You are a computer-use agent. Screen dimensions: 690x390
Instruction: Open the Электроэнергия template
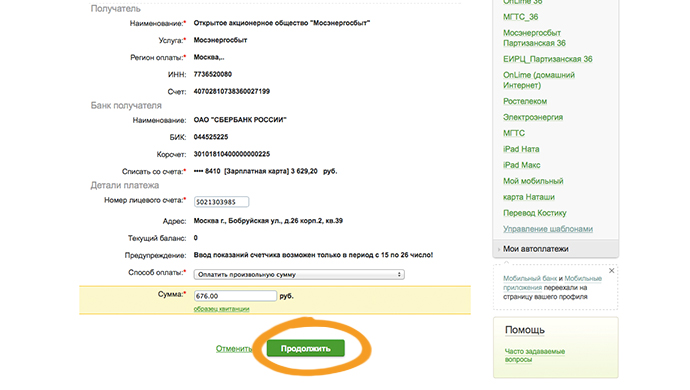pos(533,117)
